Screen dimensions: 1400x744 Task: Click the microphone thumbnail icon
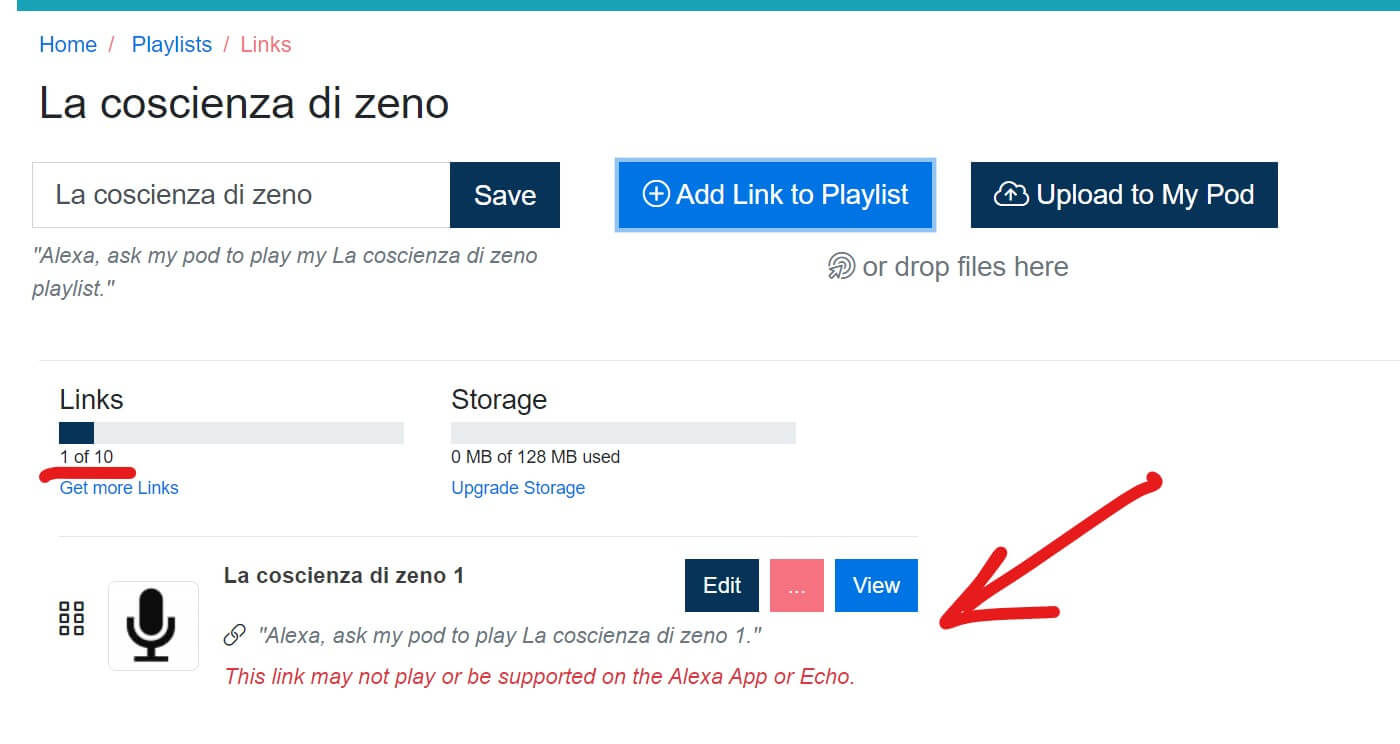point(153,625)
